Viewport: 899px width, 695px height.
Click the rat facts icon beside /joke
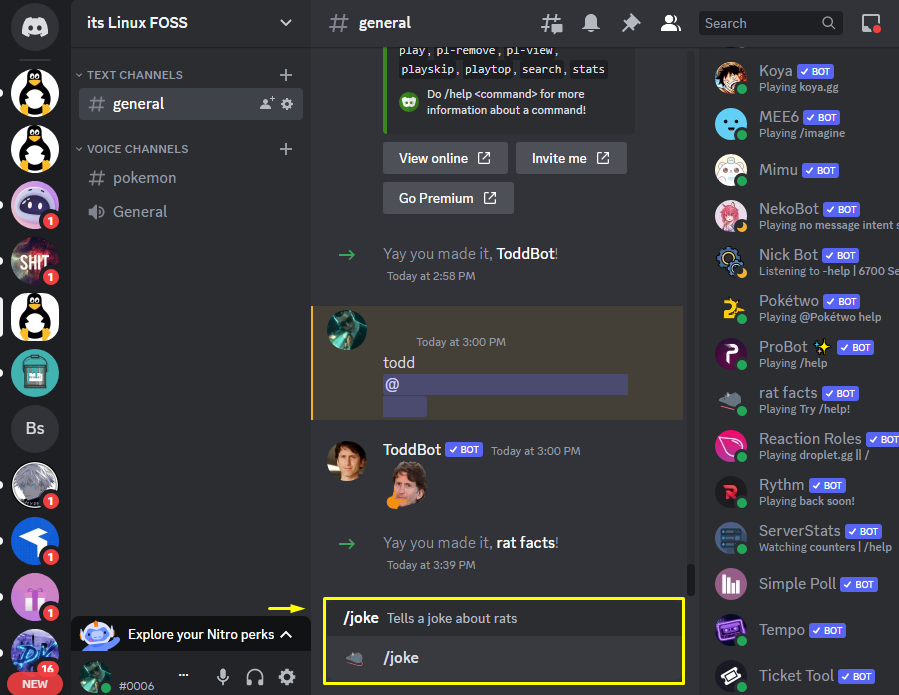click(355, 658)
